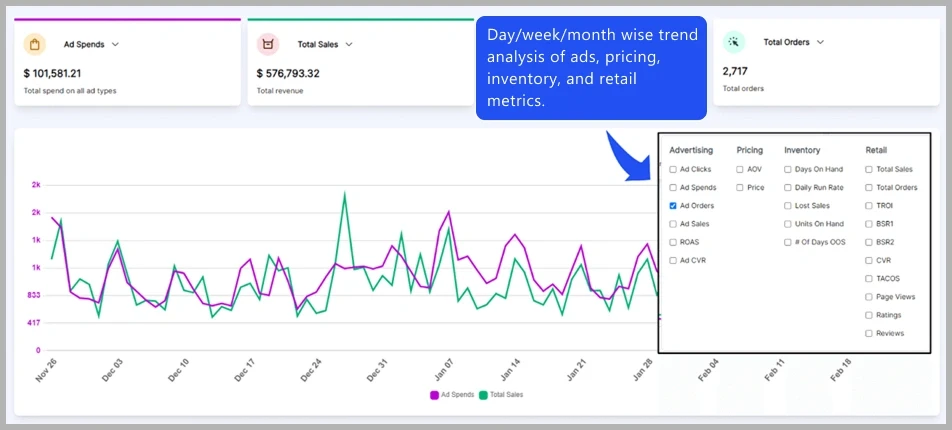Click the Total Sales cart icon
This screenshot has height=430, width=952.
268,44
